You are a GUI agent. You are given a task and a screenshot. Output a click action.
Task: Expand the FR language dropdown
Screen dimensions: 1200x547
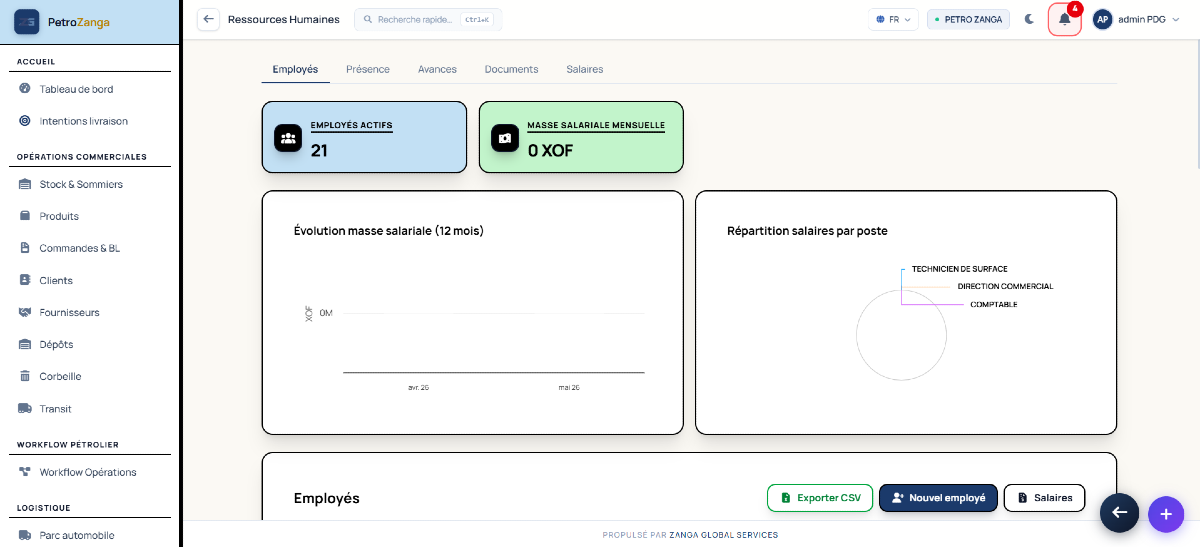click(x=893, y=19)
